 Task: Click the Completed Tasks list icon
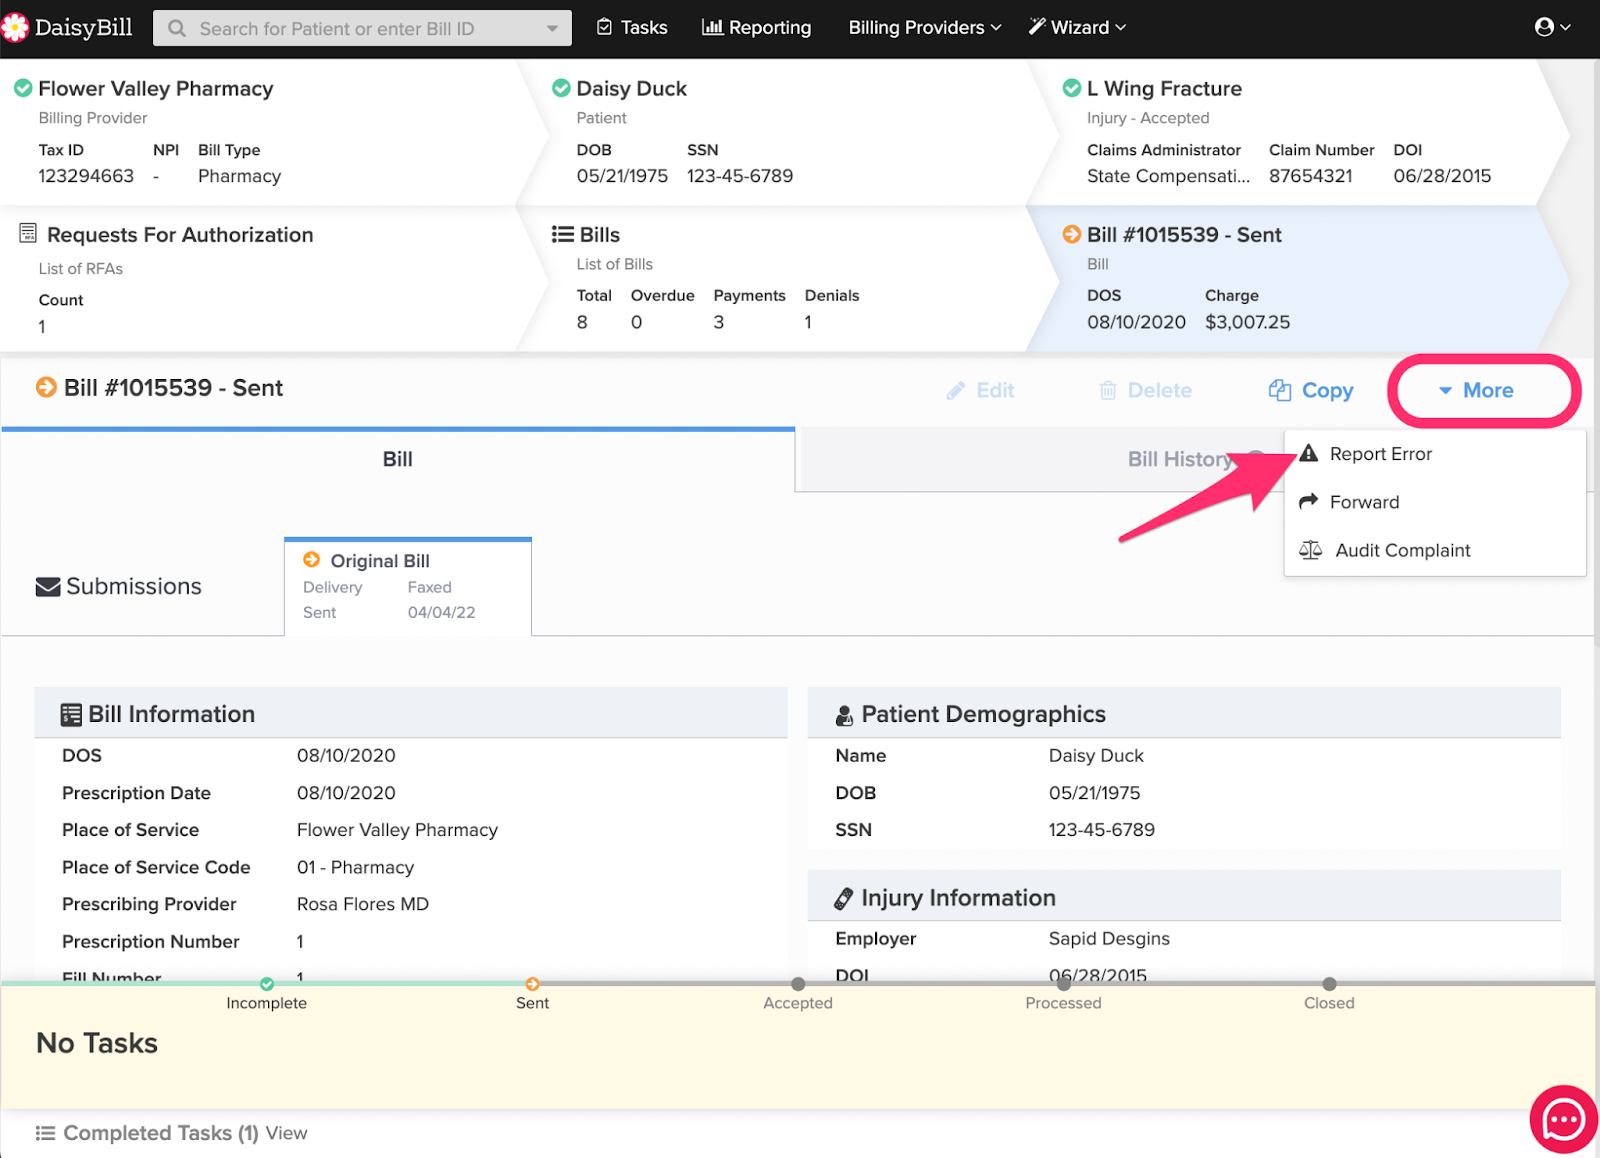click(x=45, y=1133)
